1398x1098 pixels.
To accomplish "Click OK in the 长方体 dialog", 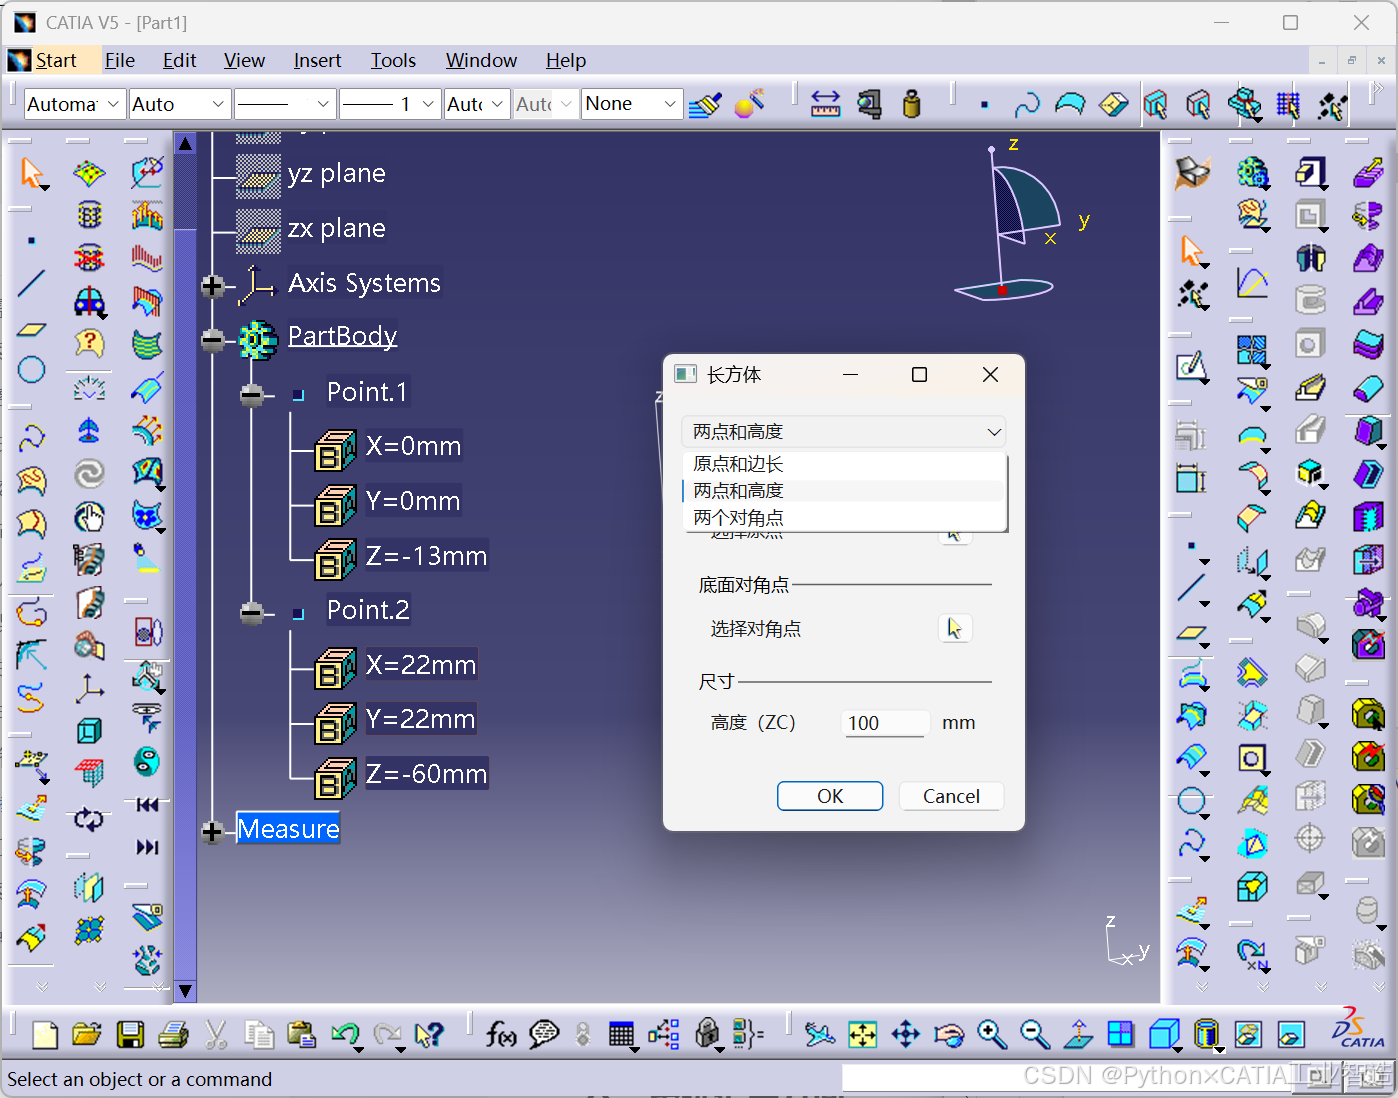I will click(x=830, y=796).
